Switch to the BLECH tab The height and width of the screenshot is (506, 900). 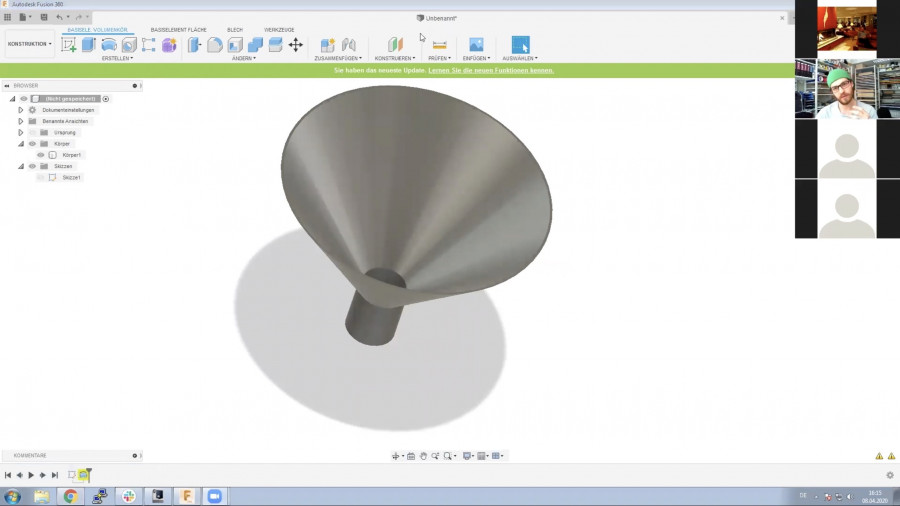click(235, 30)
